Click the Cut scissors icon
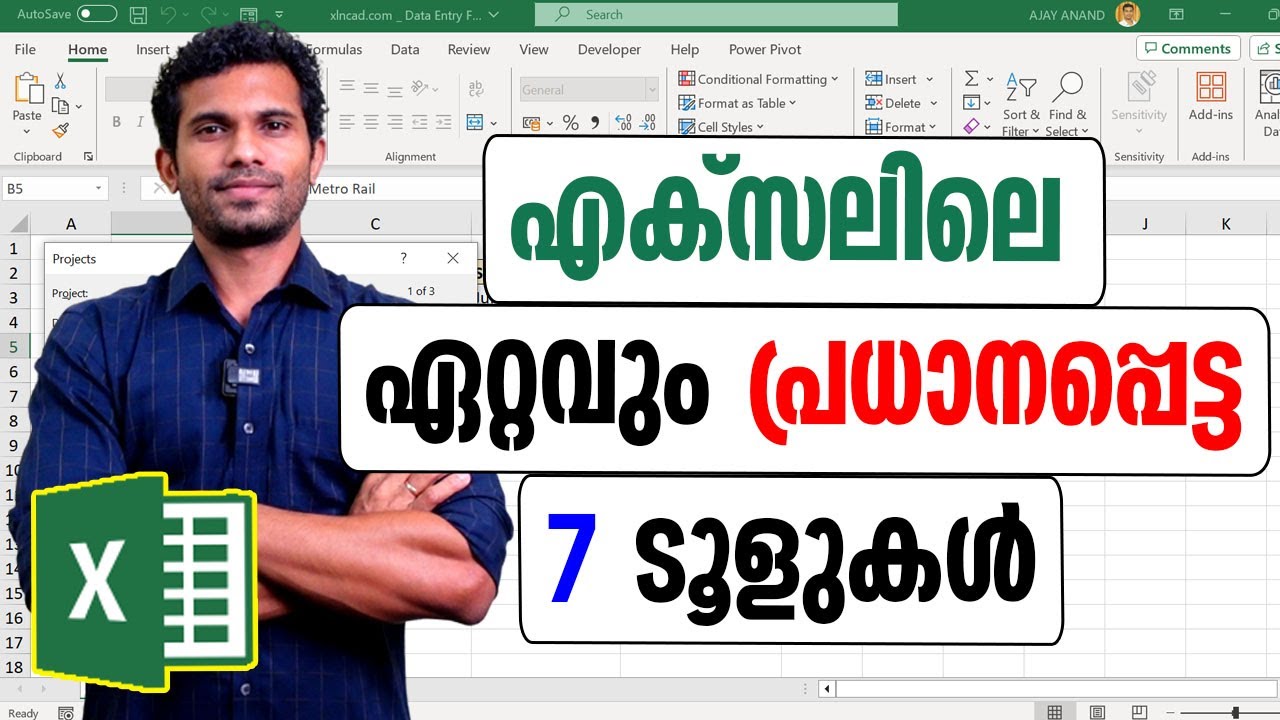 click(60, 81)
